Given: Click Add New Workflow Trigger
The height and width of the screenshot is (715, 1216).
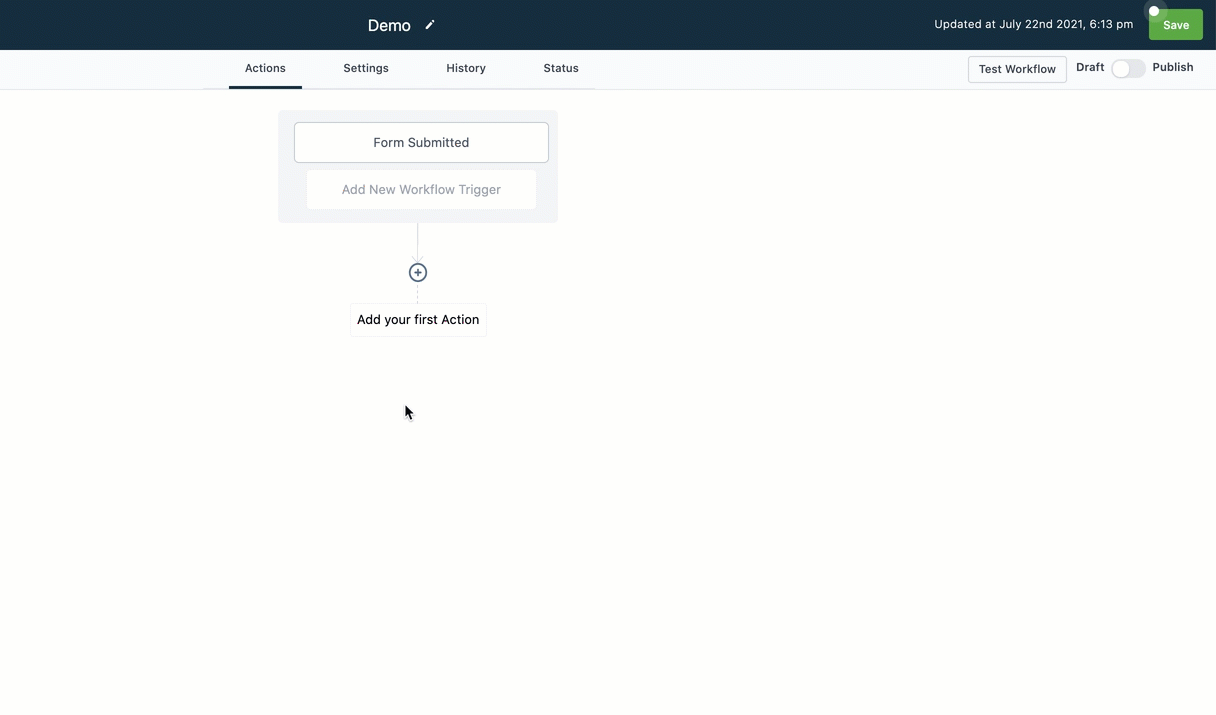Looking at the screenshot, I should pyautogui.click(x=421, y=189).
